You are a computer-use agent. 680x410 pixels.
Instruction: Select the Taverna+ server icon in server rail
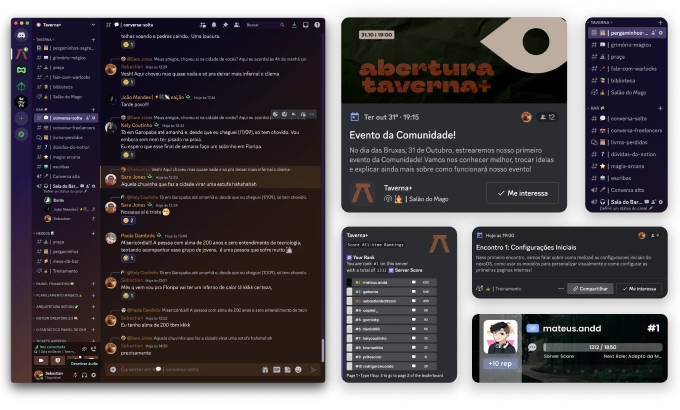[21, 54]
